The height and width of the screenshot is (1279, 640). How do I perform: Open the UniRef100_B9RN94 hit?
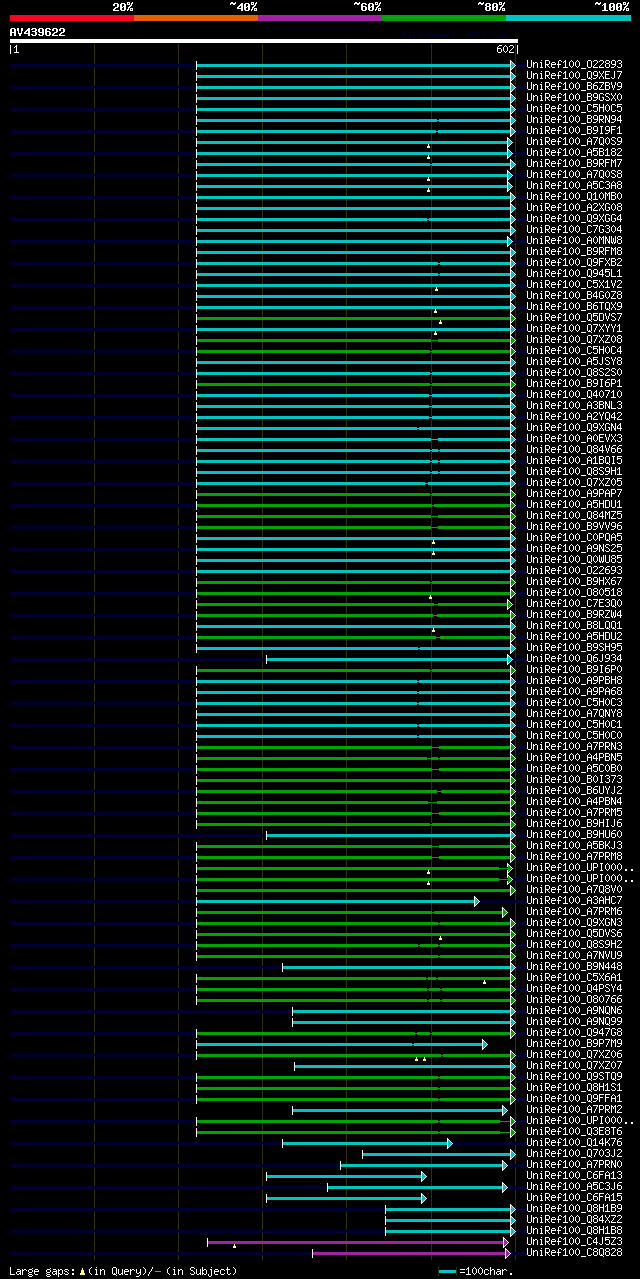(574, 119)
